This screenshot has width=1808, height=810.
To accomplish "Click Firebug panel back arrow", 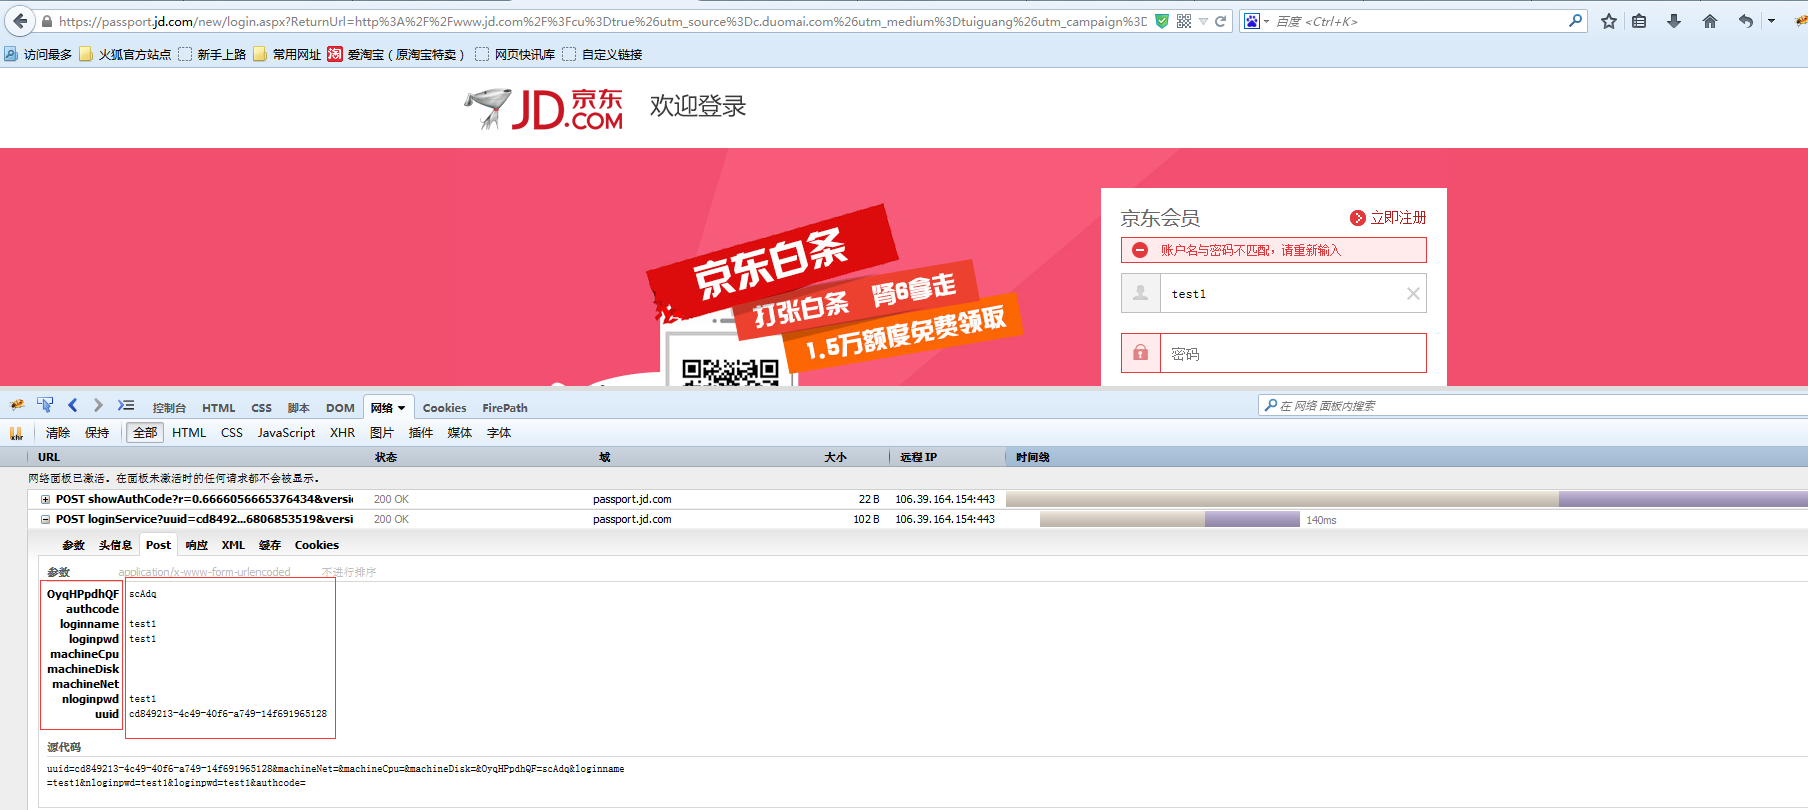I will (x=72, y=405).
